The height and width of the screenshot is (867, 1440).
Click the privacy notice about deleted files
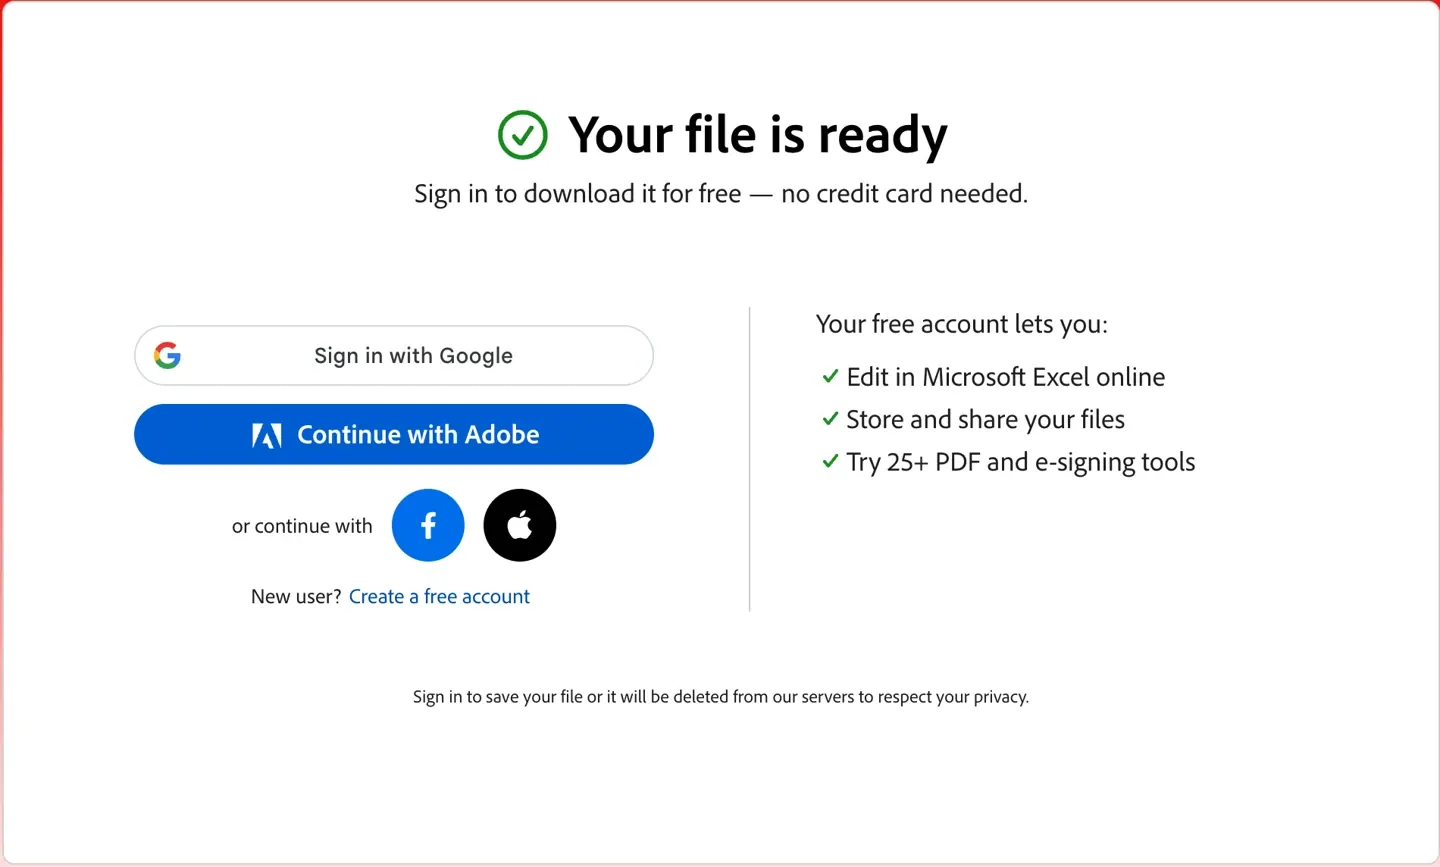coord(721,697)
